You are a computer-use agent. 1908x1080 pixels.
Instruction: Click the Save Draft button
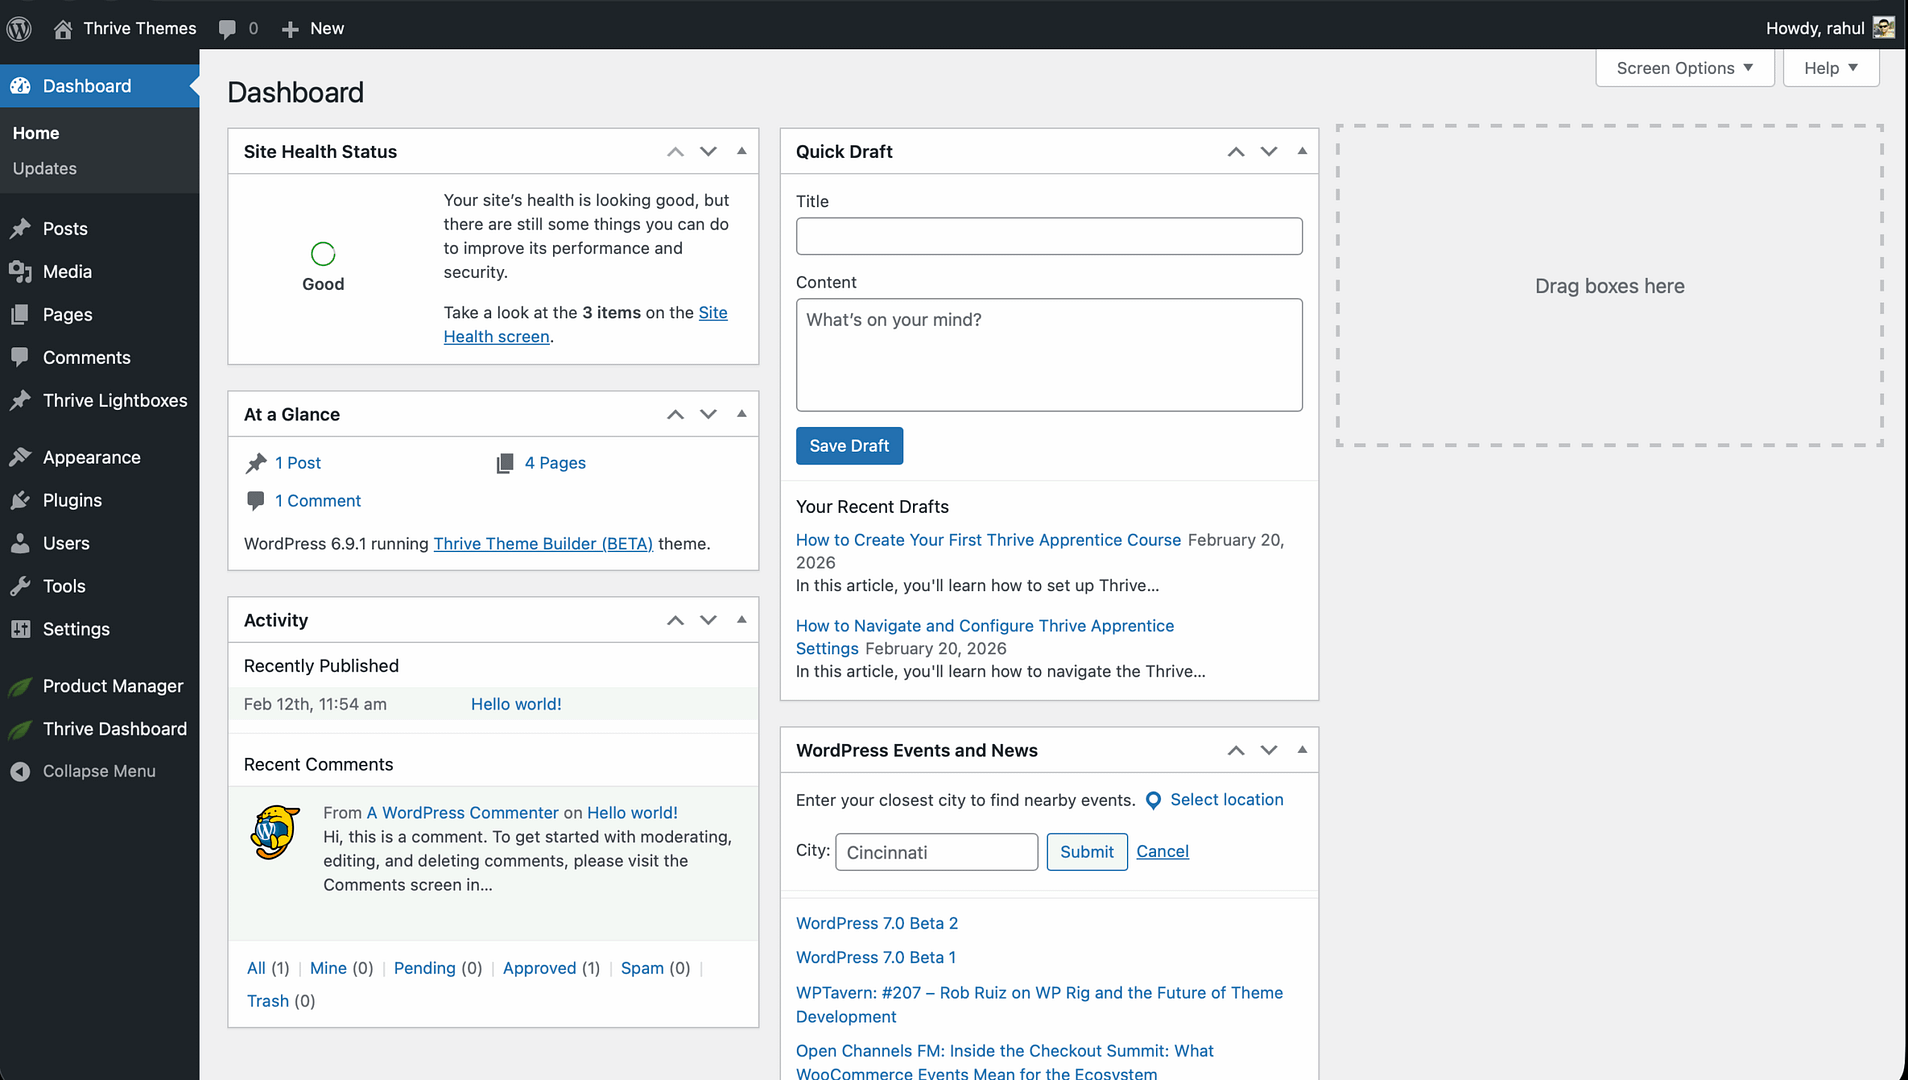(849, 446)
